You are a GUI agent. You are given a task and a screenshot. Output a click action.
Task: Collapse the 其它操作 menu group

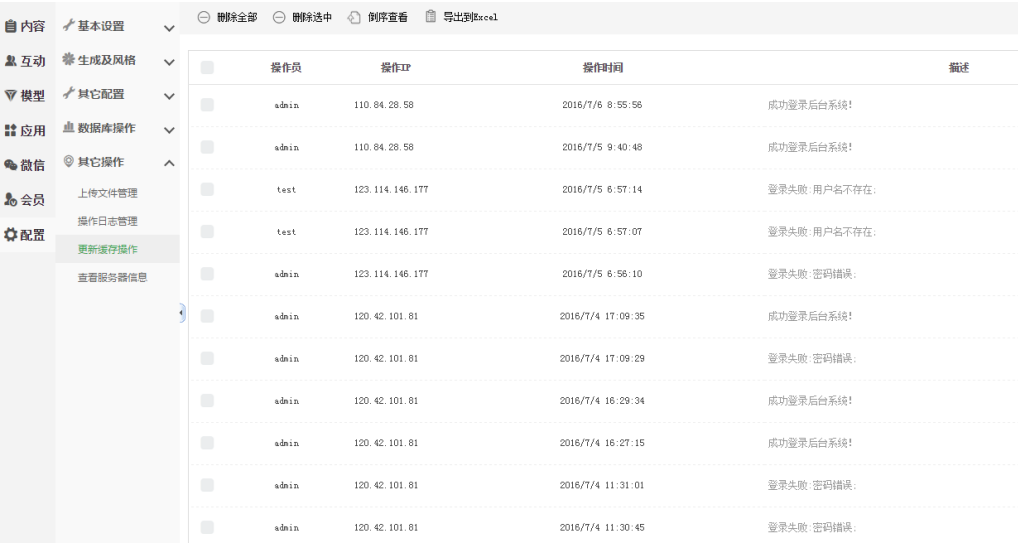pyautogui.click(x=169, y=163)
